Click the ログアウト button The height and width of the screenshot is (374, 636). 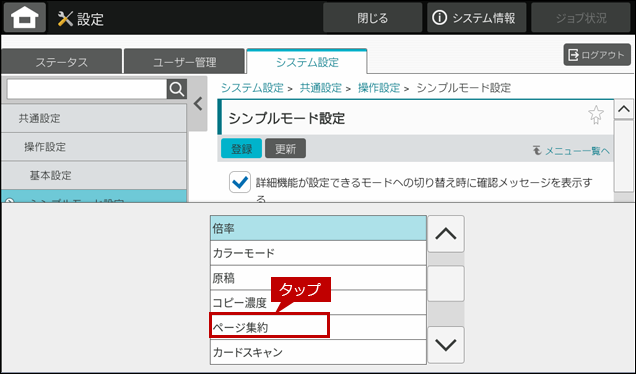click(x=597, y=55)
